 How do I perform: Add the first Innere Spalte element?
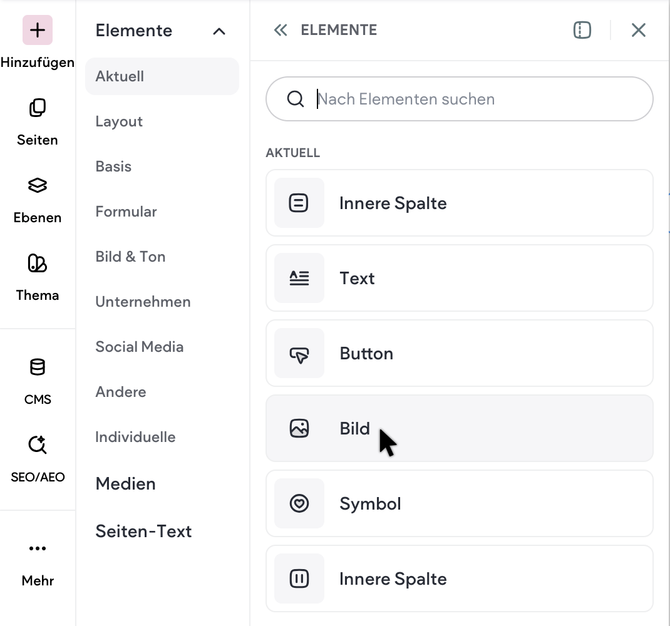[459, 203]
